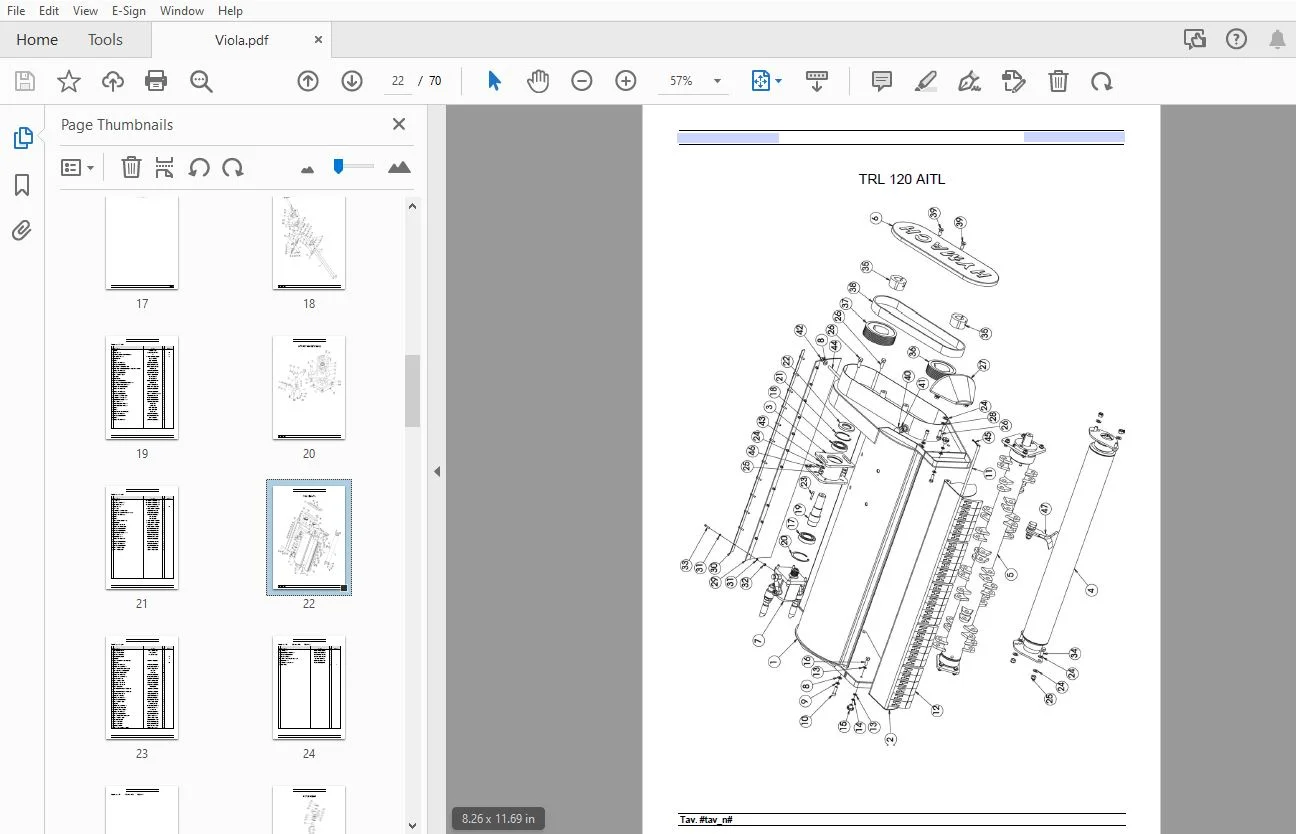Reduce the thumbnail size with the small mountain icon

[307, 169]
